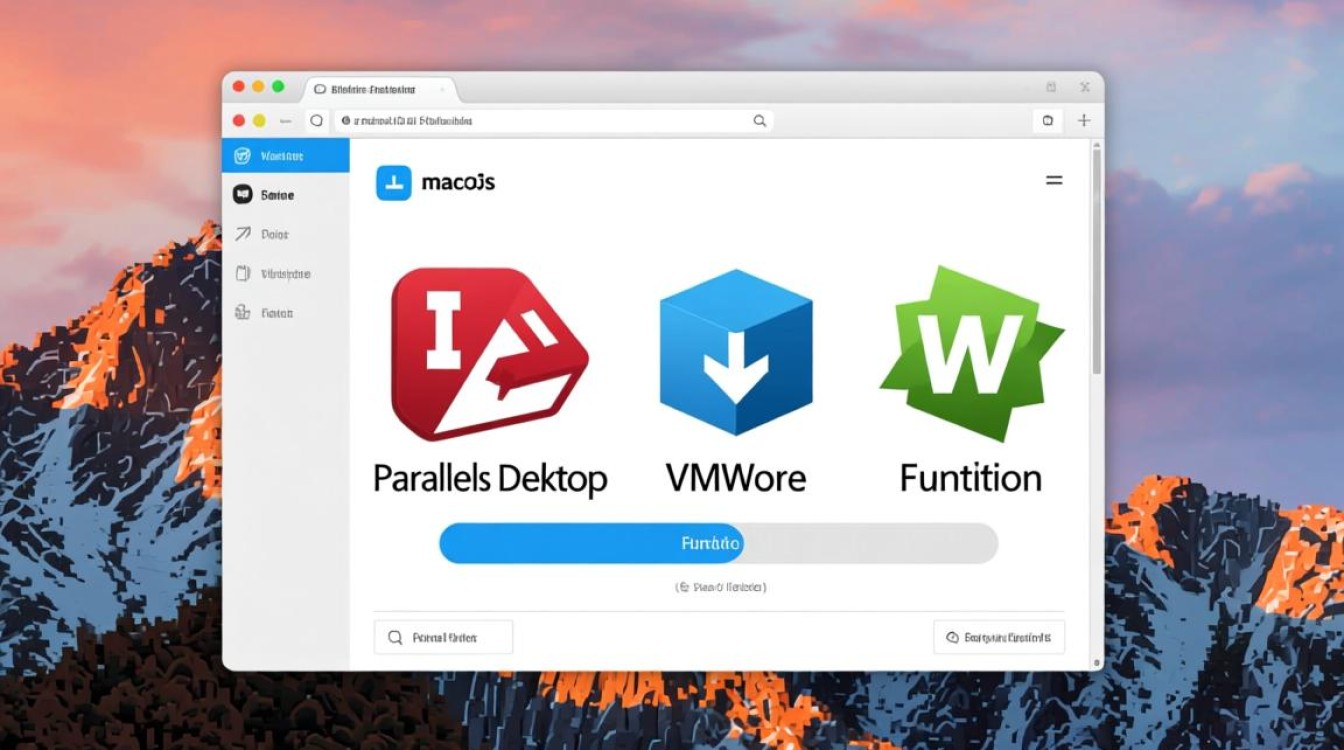This screenshot has width=1344, height=750.
Task: Click the magnifier icon in address bar
Action: pos(760,121)
